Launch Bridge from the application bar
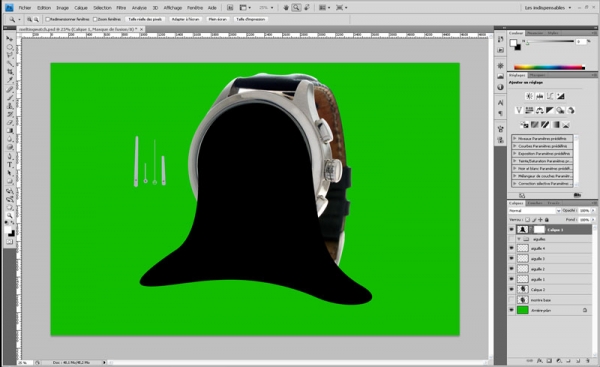Image resolution: width=600 pixels, height=367 pixels. tap(230, 8)
